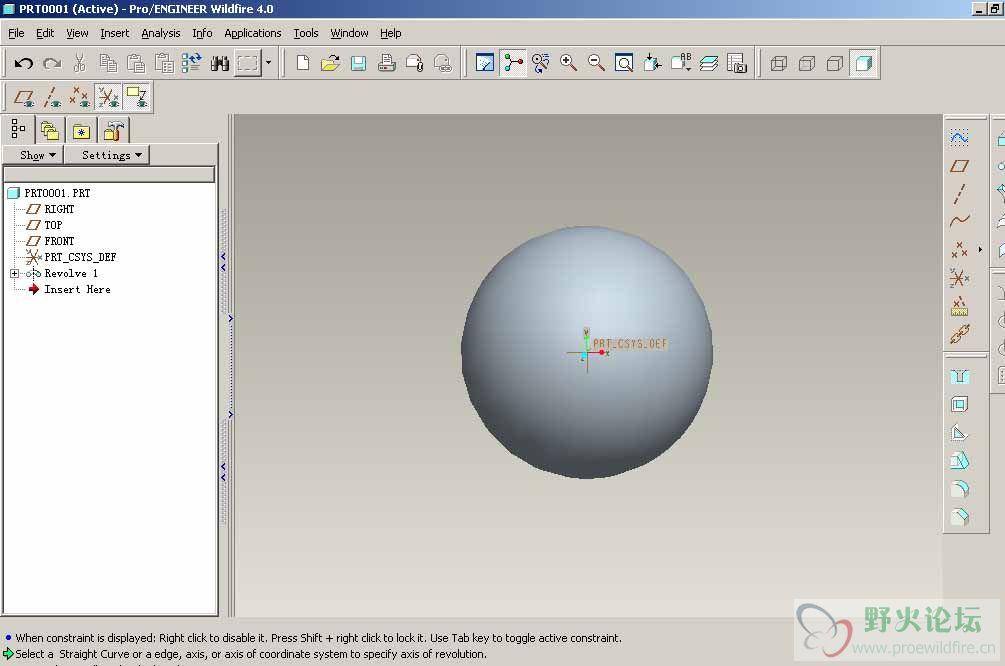The image size is (1005, 666).
Task: Open the Help menu
Action: tap(390, 33)
